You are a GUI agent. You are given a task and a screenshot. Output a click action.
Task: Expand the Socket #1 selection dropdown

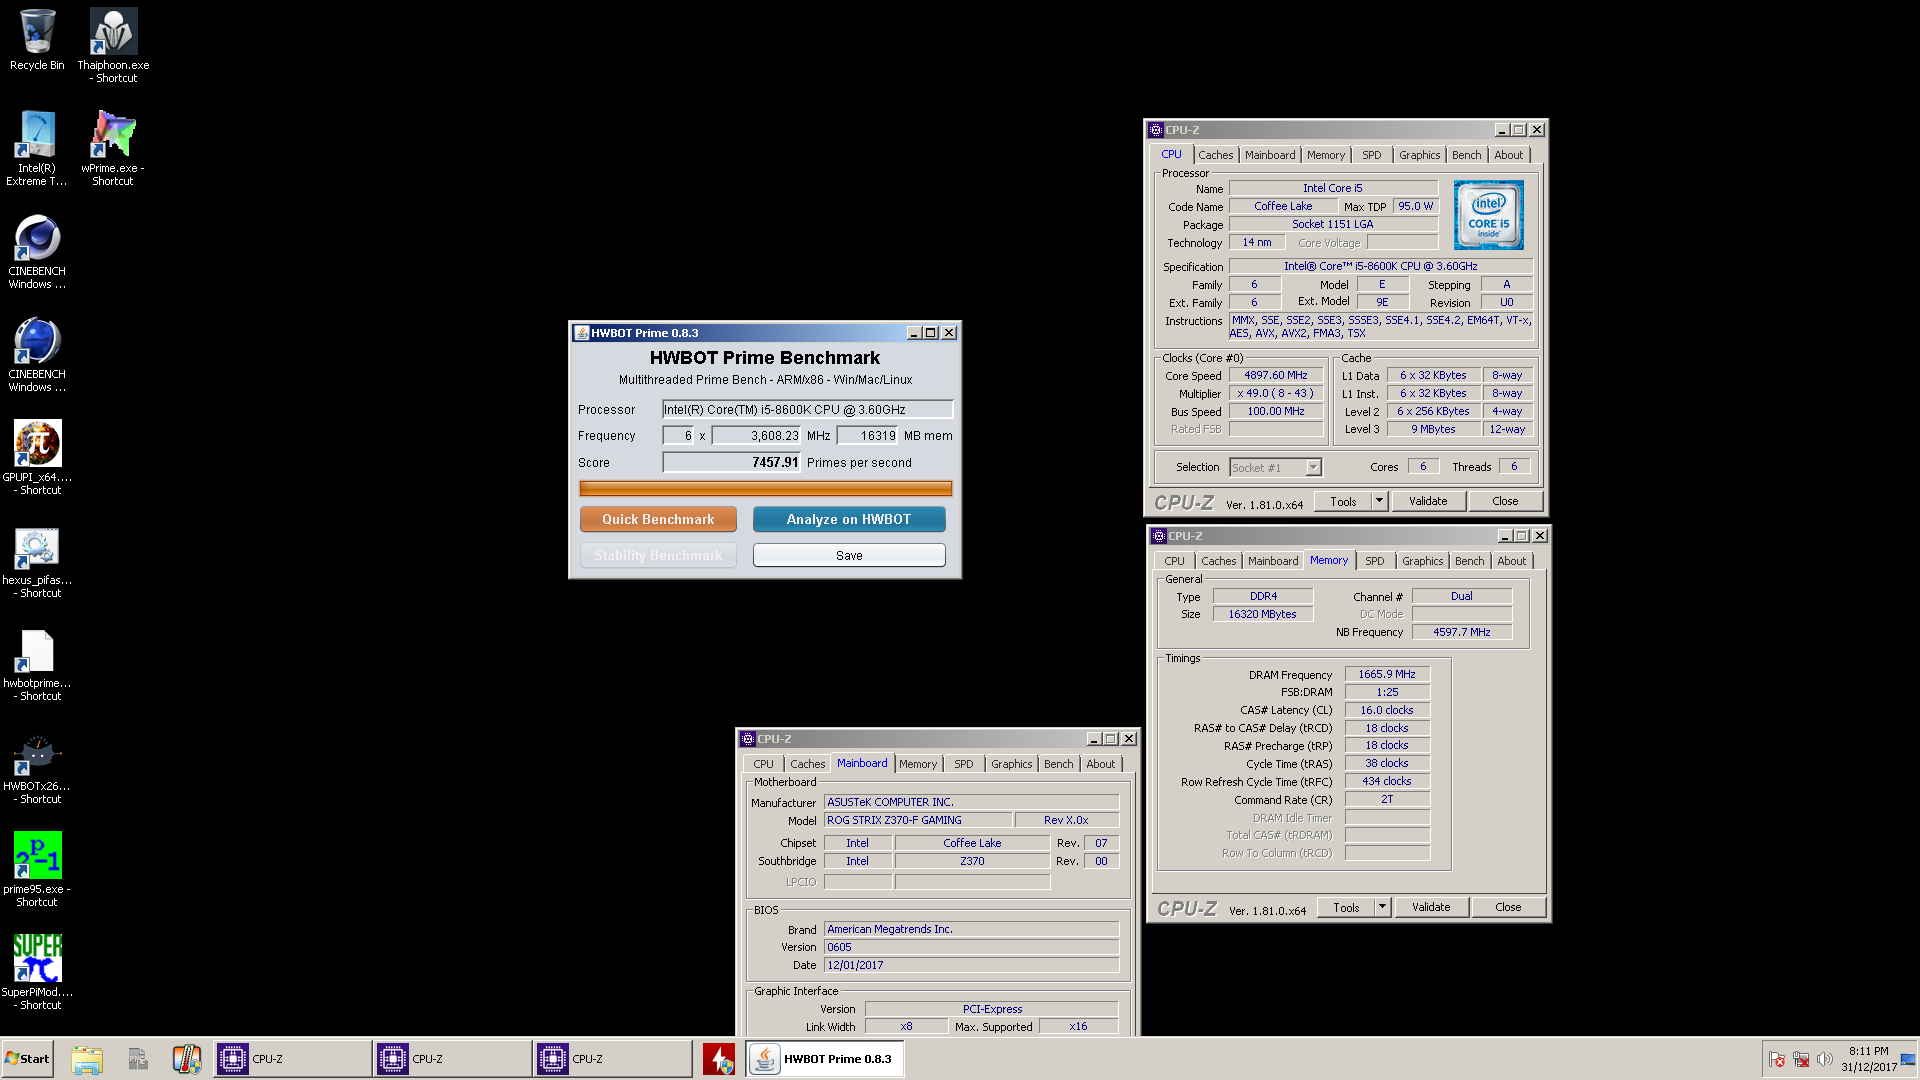pos(1313,467)
